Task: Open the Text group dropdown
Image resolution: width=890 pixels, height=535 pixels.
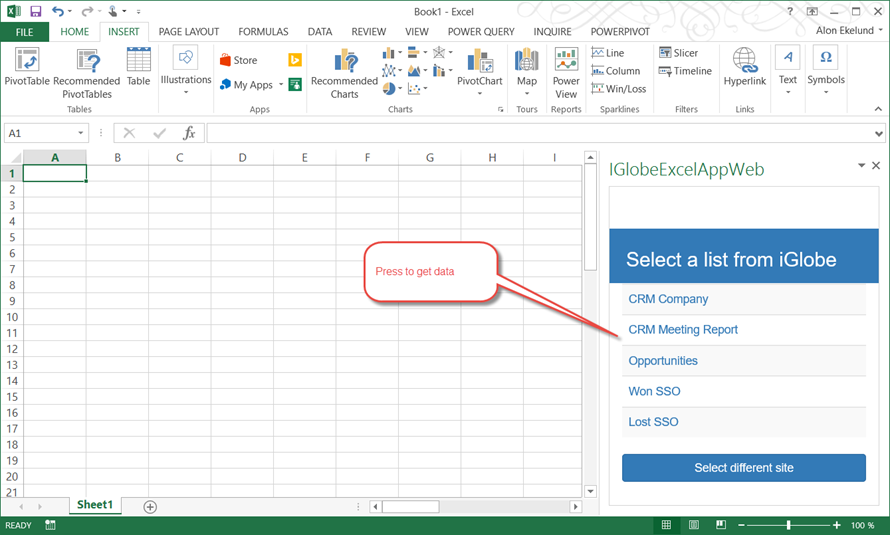Action: tap(788, 70)
